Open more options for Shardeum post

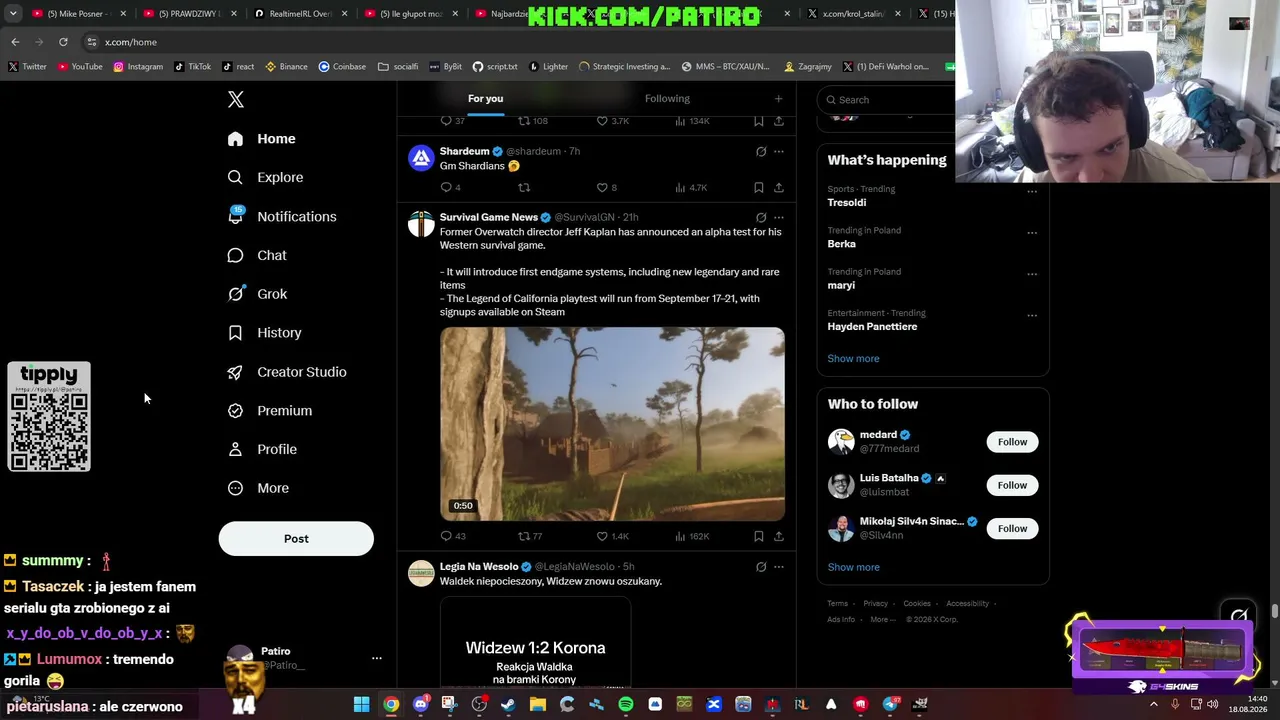[x=779, y=152]
